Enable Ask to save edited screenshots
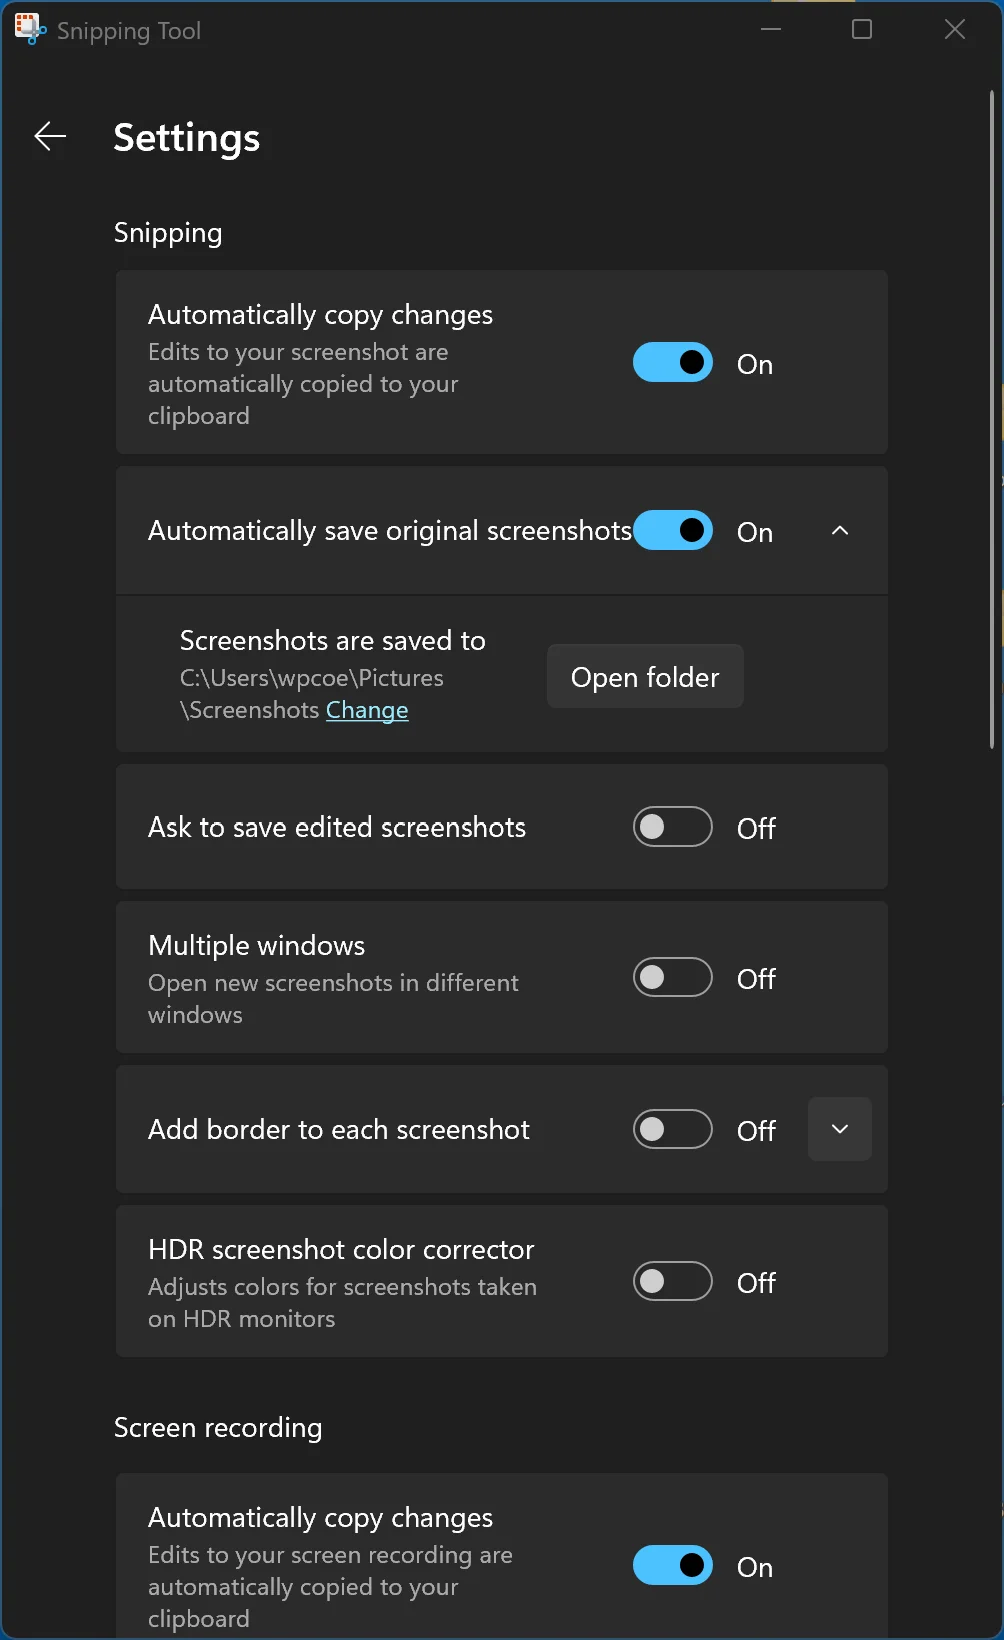Viewport: 1004px width, 1640px height. click(x=673, y=827)
